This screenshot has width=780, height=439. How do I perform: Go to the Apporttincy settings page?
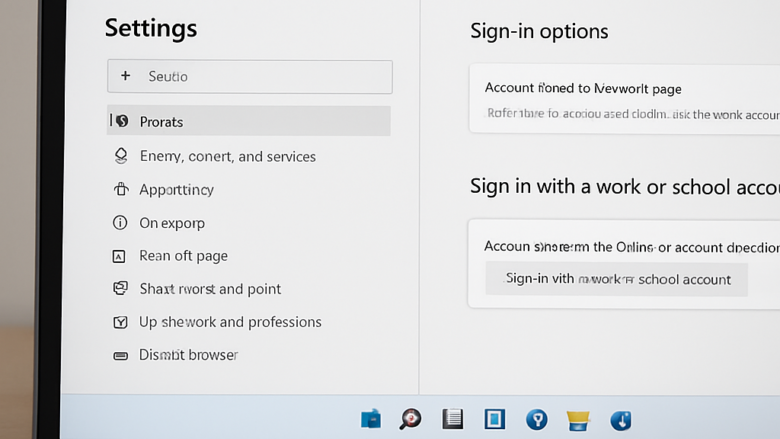177,189
